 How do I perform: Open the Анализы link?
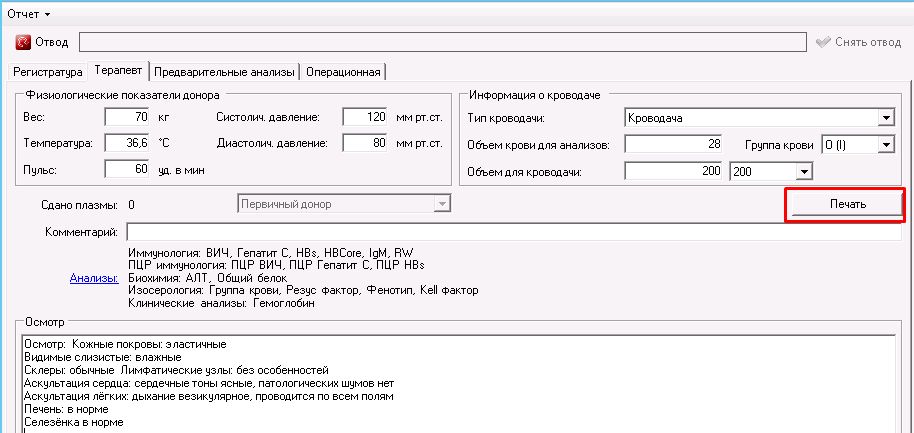pos(93,278)
